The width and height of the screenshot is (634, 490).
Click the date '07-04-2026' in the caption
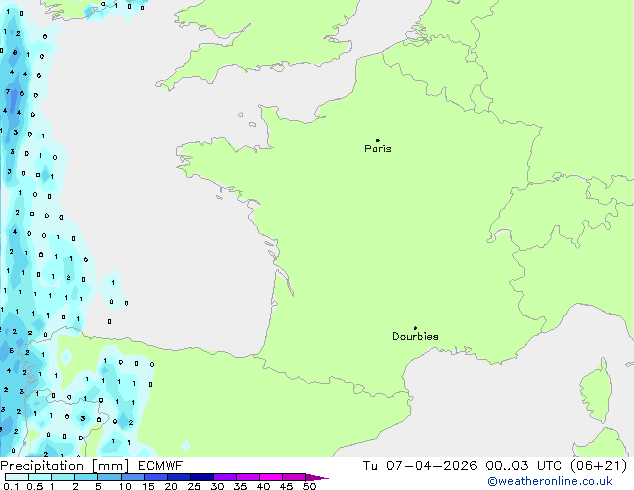pyautogui.click(x=431, y=466)
